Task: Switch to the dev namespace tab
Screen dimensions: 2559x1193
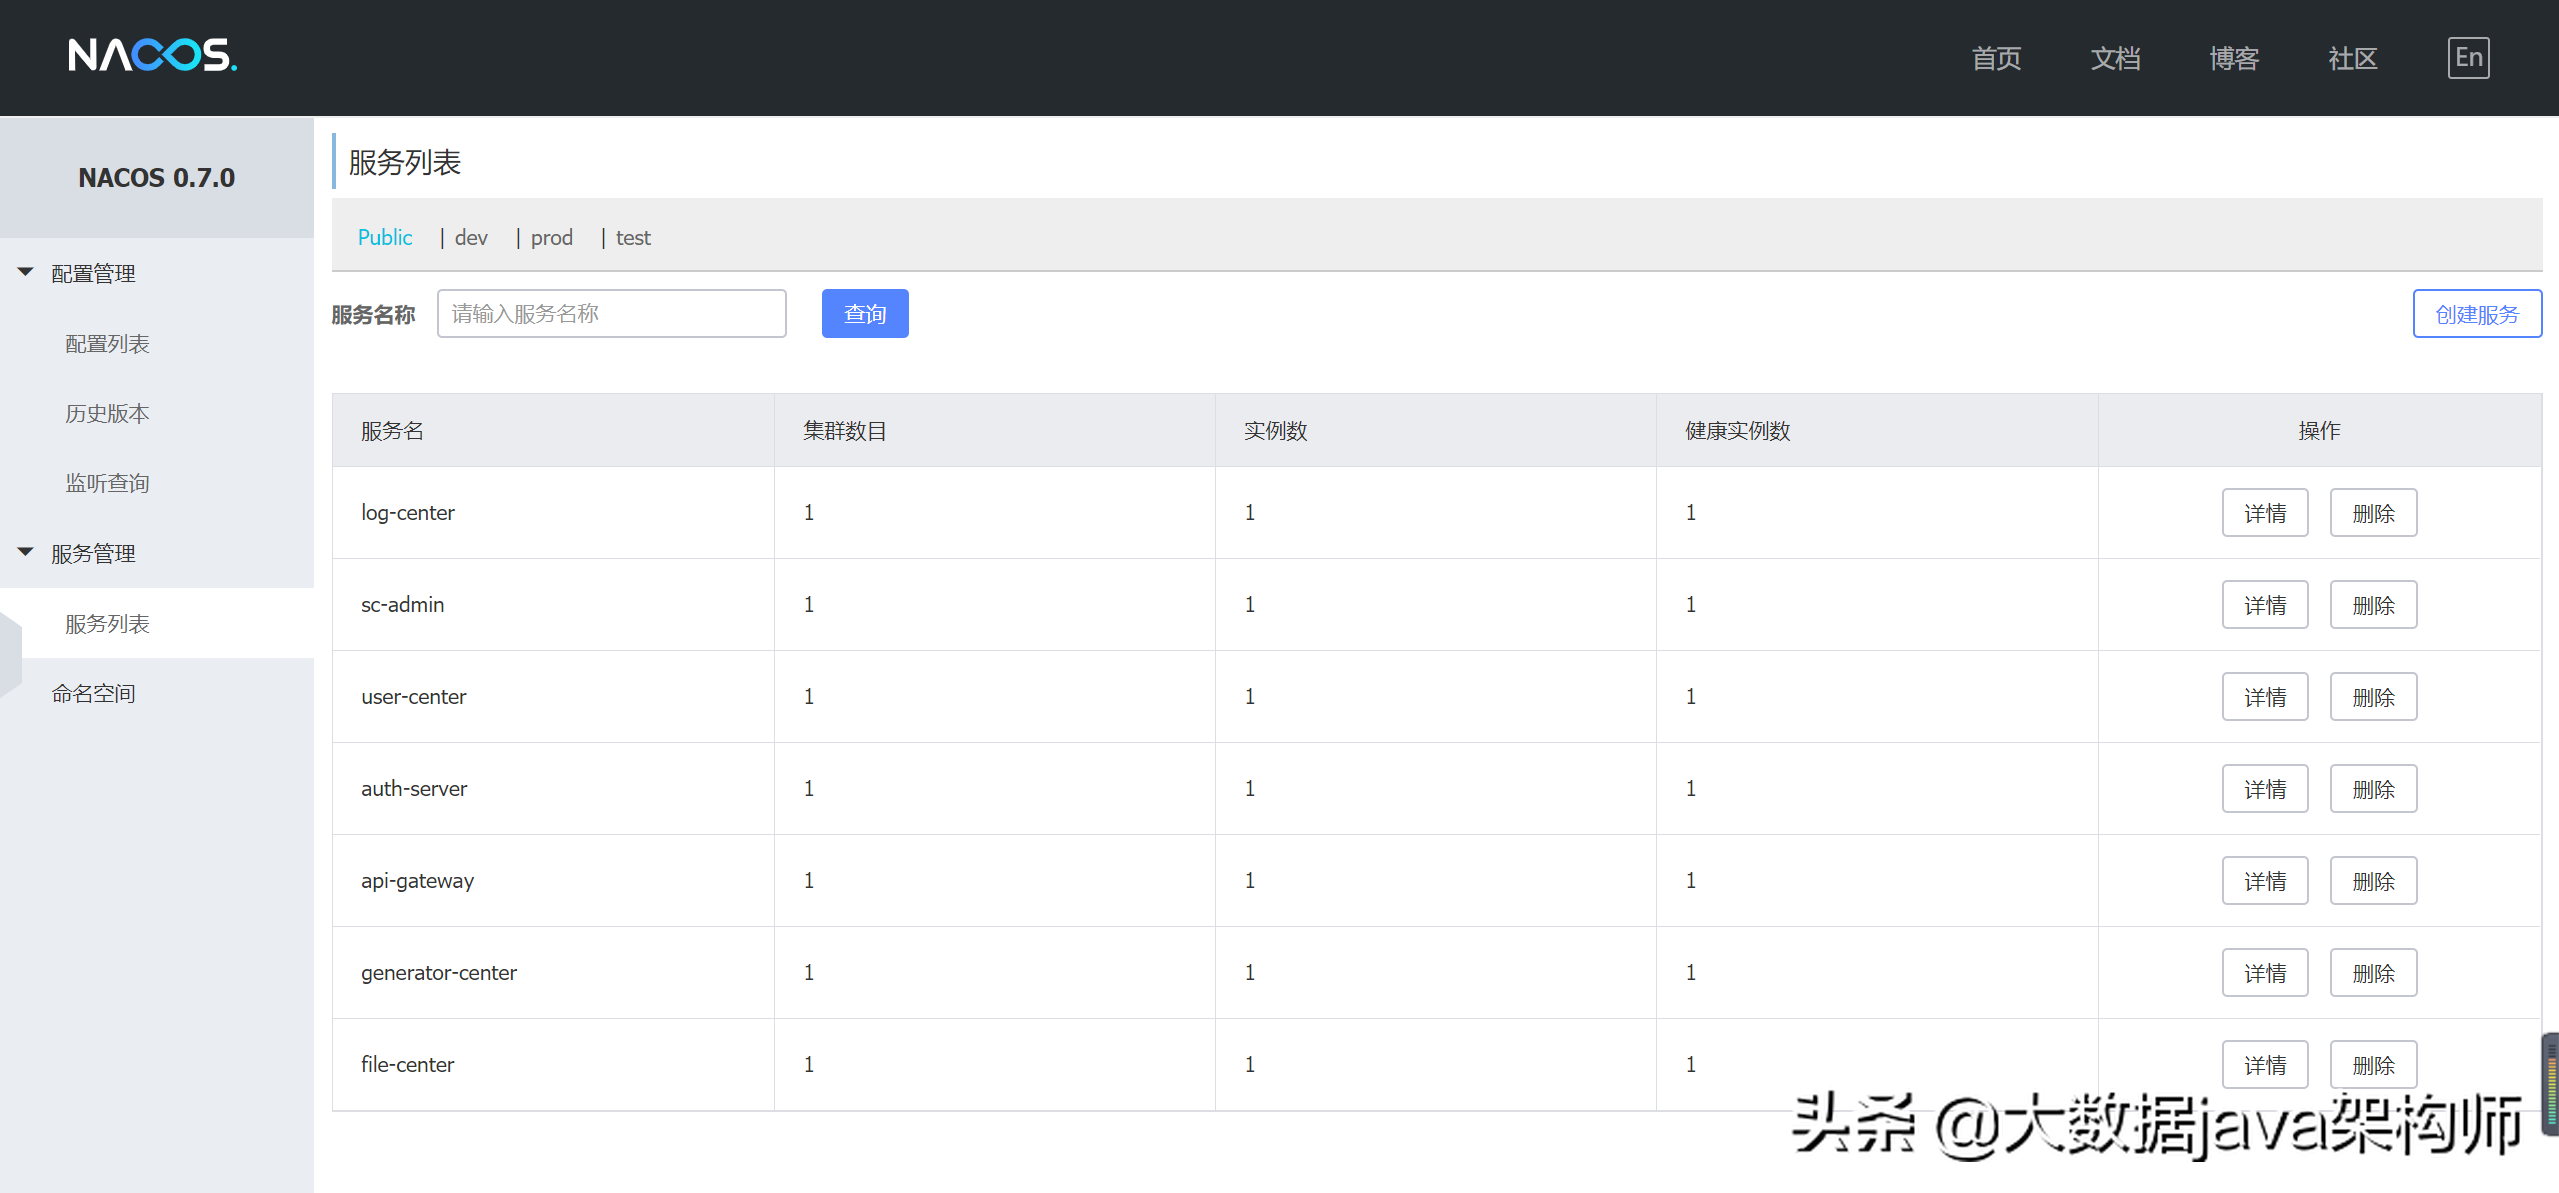Action: pos(471,238)
